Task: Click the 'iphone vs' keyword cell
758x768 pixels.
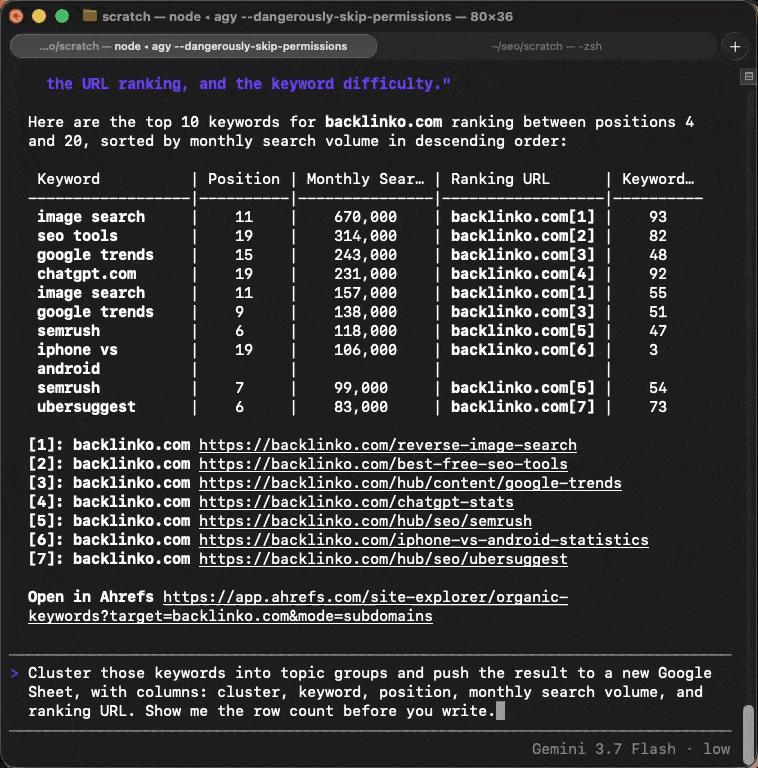Action: coord(77,350)
